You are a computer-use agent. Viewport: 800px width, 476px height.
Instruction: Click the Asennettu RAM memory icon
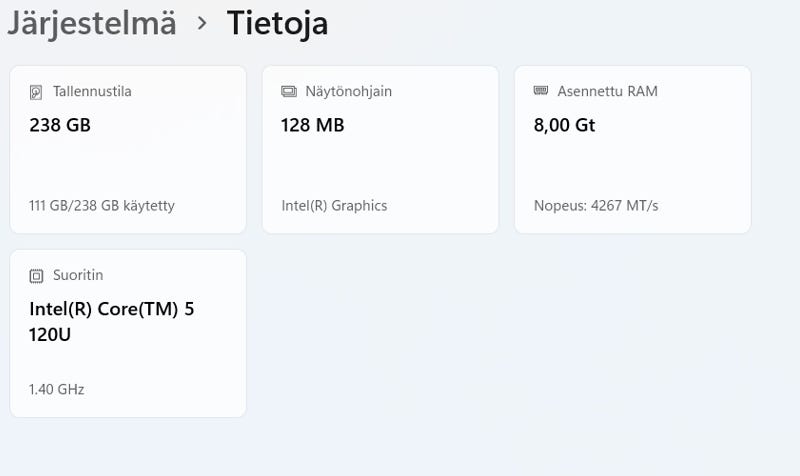[541, 91]
